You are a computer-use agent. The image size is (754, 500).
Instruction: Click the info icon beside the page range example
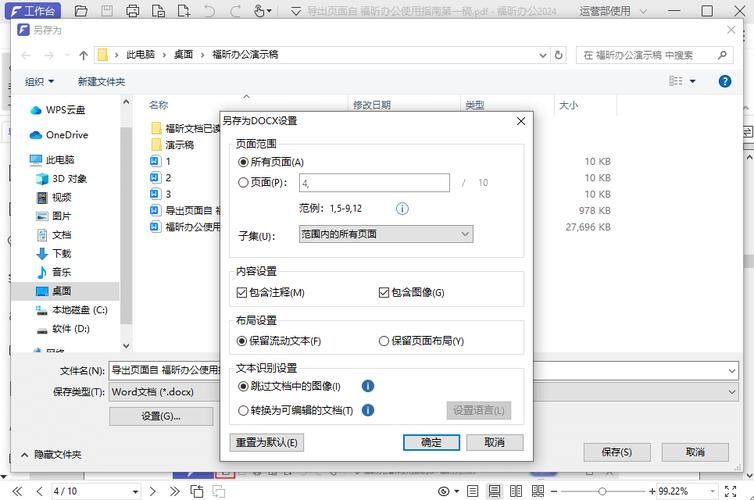[x=402, y=209]
